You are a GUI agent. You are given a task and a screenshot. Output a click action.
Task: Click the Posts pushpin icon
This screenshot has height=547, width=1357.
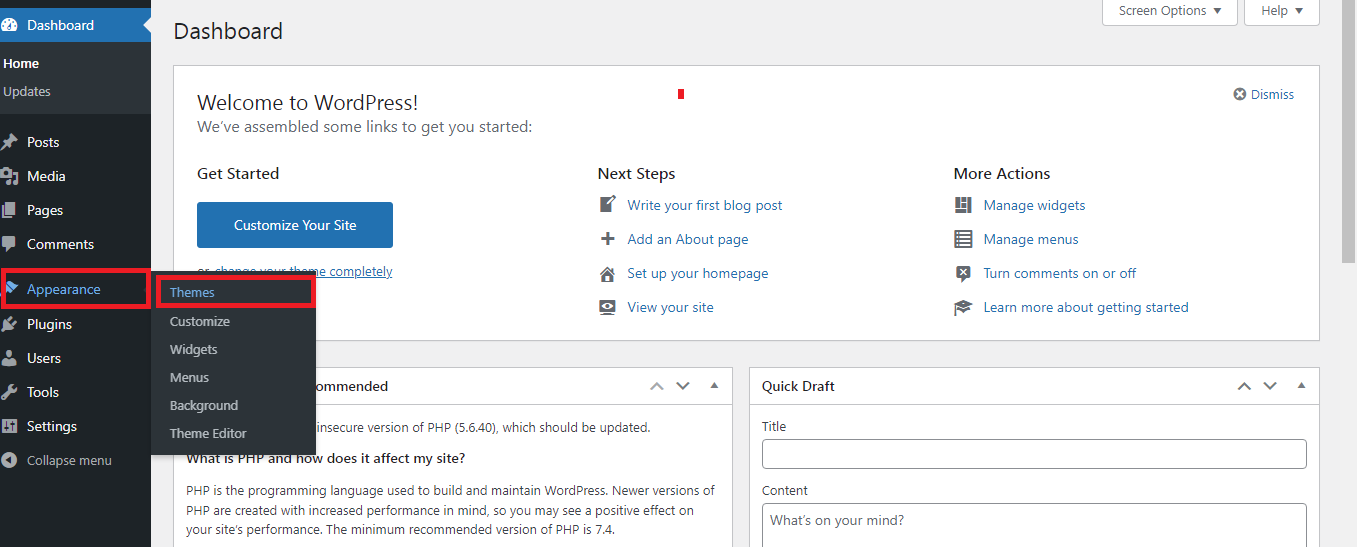[9, 142]
